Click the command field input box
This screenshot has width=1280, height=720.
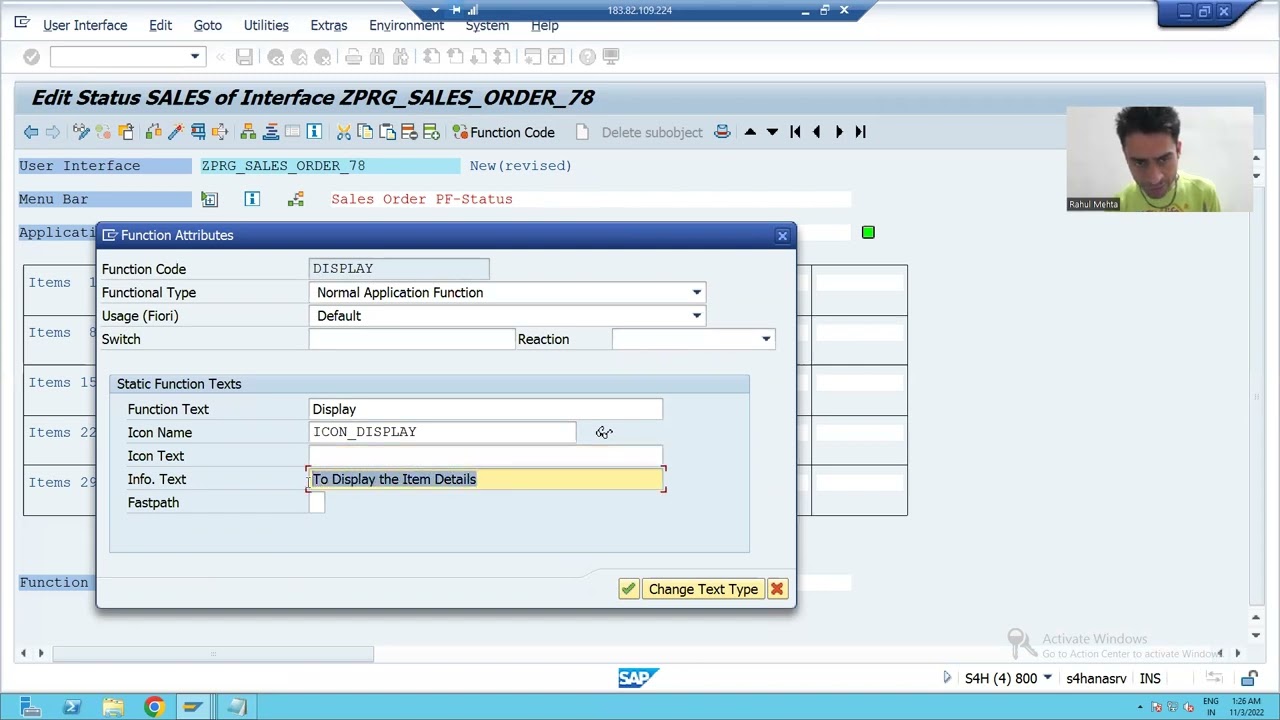point(119,57)
